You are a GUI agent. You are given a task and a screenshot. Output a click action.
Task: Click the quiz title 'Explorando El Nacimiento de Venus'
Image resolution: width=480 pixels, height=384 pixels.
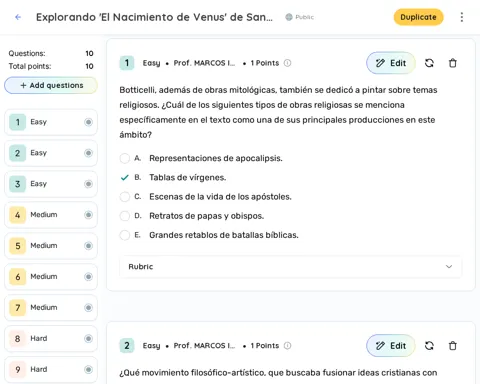[154, 17]
